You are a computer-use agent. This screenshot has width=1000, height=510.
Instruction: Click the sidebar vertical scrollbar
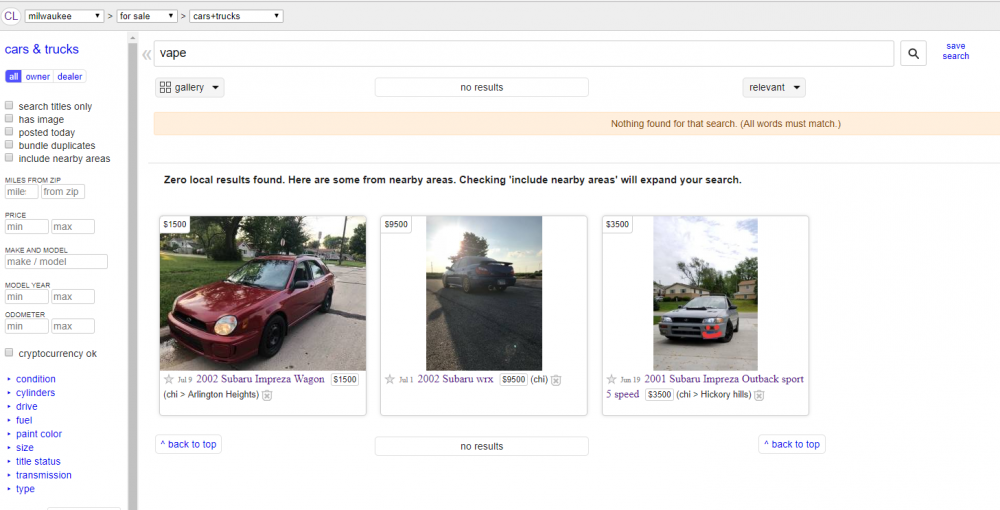133,274
